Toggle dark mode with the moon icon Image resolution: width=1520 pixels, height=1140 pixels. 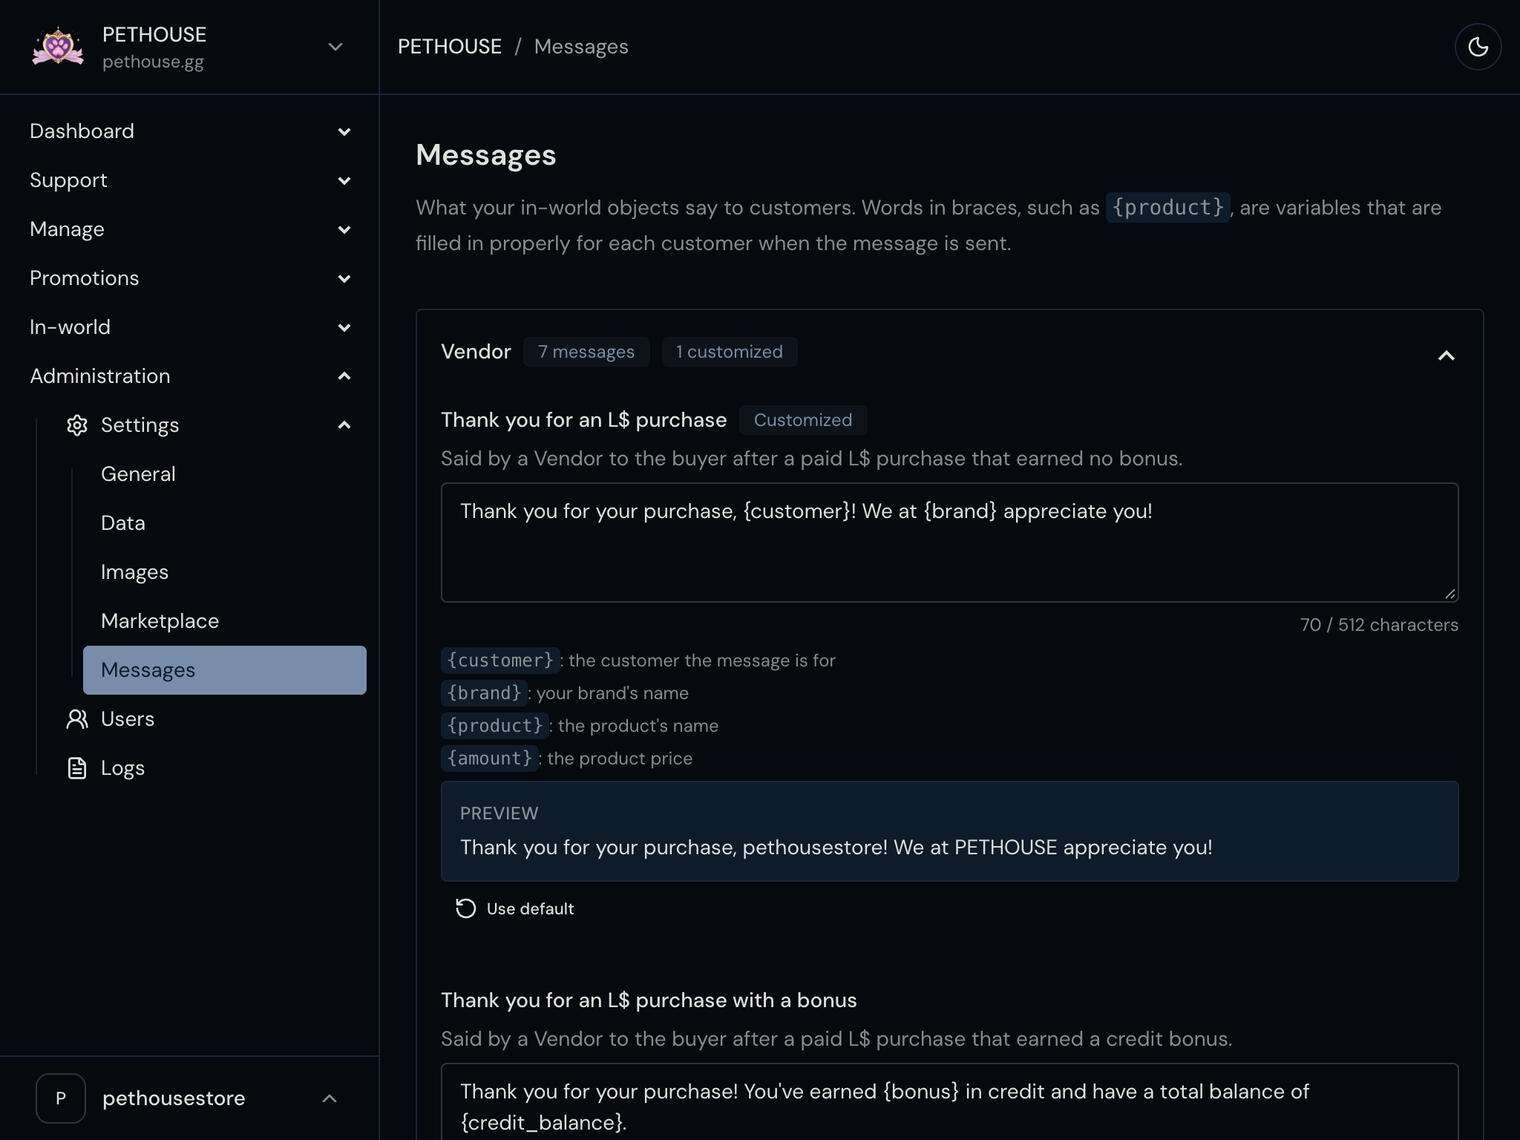tap(1478, 47)
